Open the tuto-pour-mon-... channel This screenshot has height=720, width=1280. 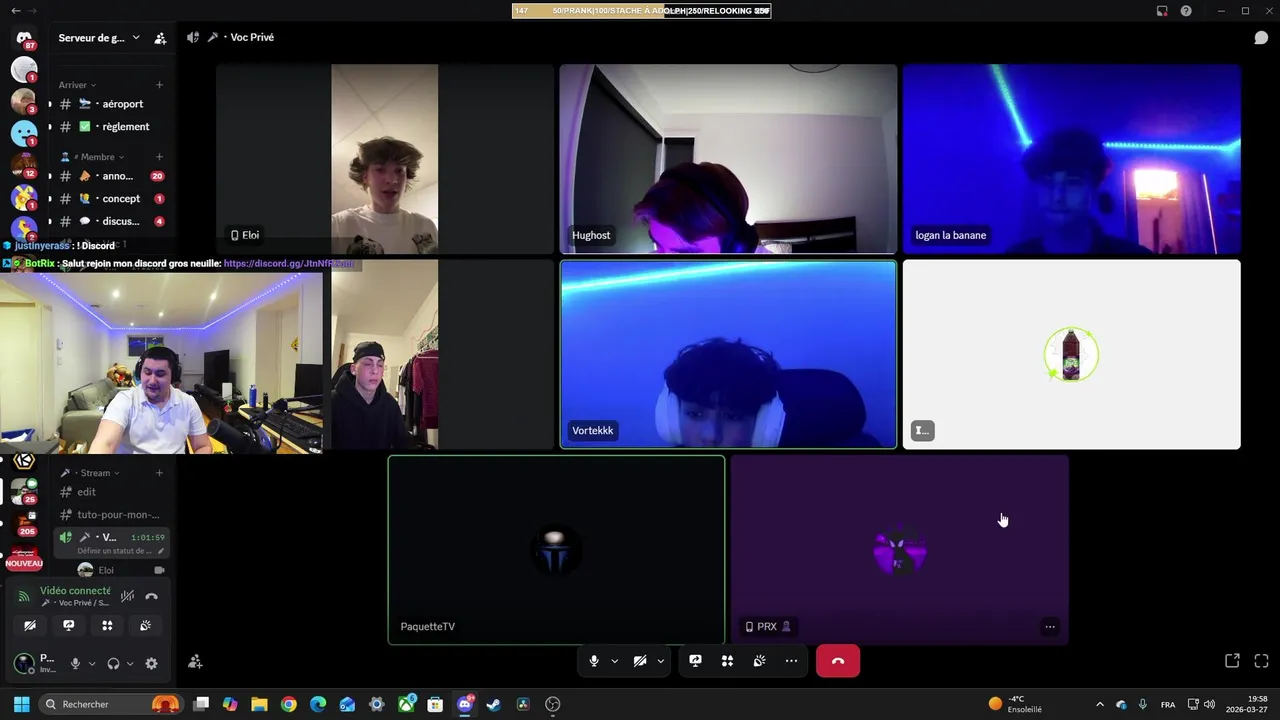110,515
